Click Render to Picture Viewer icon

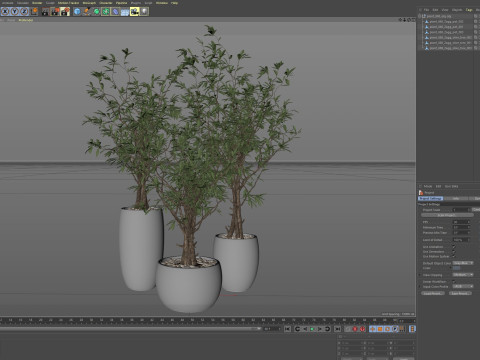55,12
